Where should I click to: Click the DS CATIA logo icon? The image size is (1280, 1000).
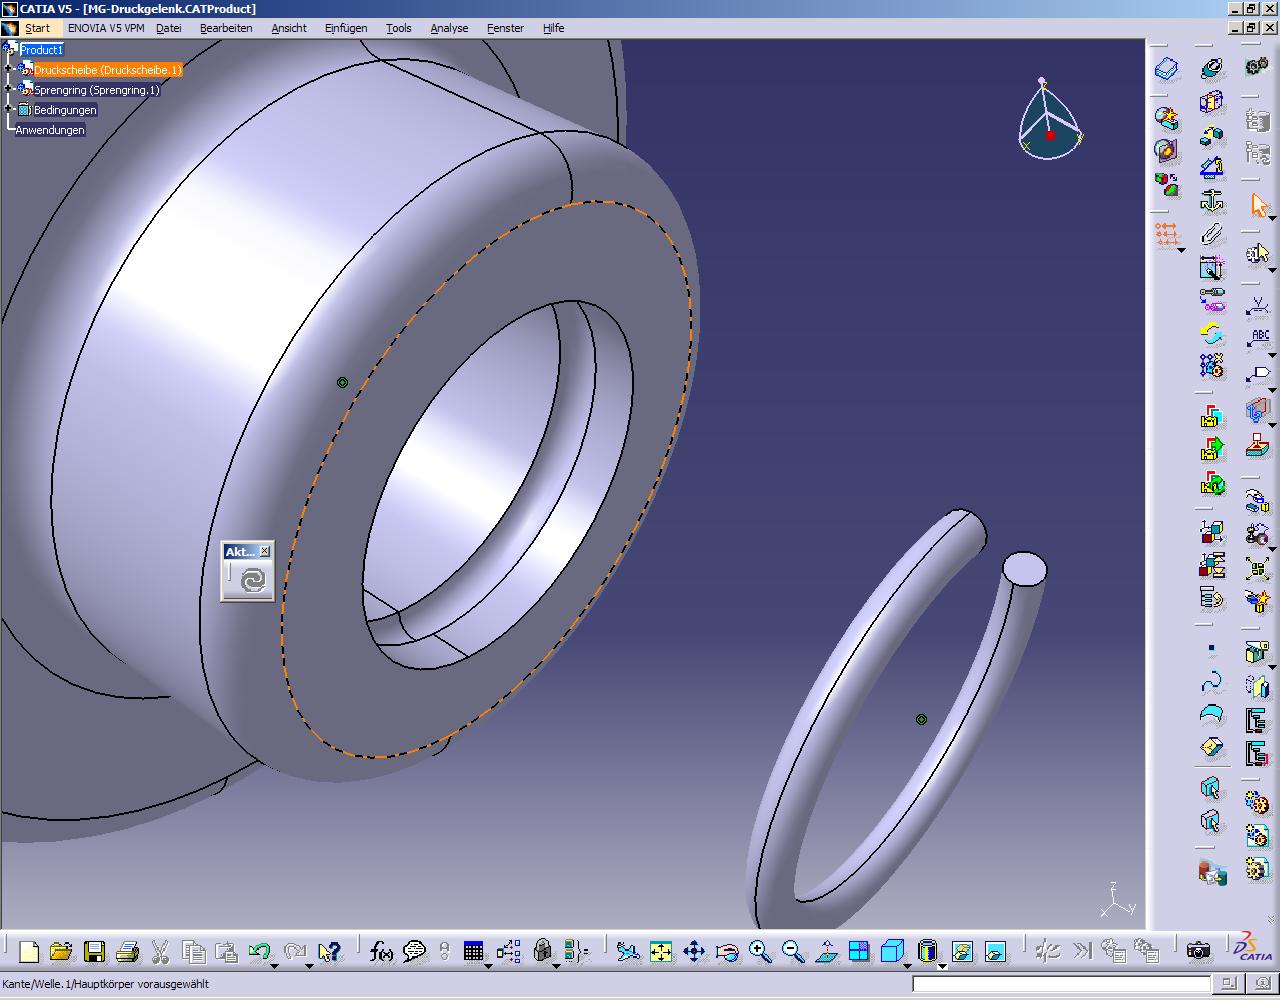[x=1251, y=948]
